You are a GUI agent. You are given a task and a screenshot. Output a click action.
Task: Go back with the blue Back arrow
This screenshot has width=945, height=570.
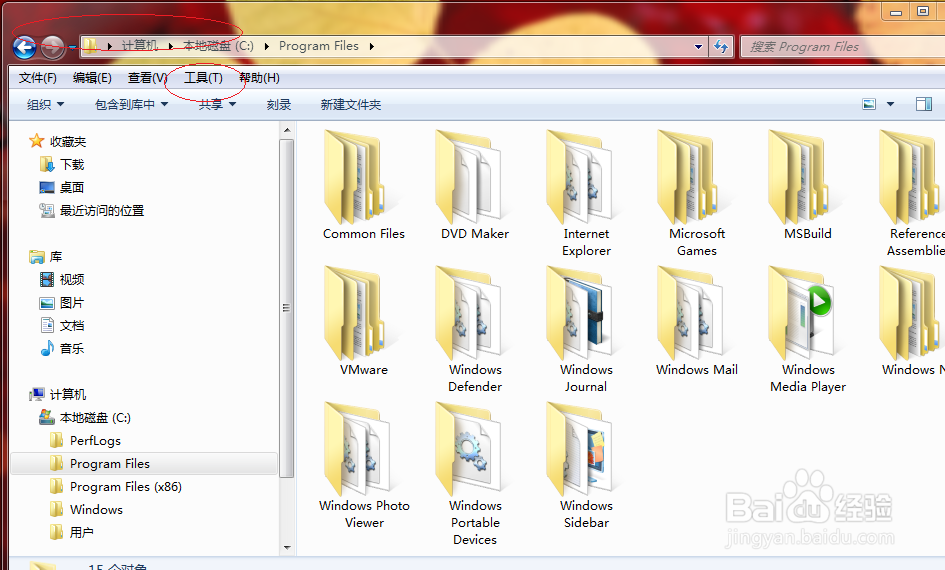point(24,46)
